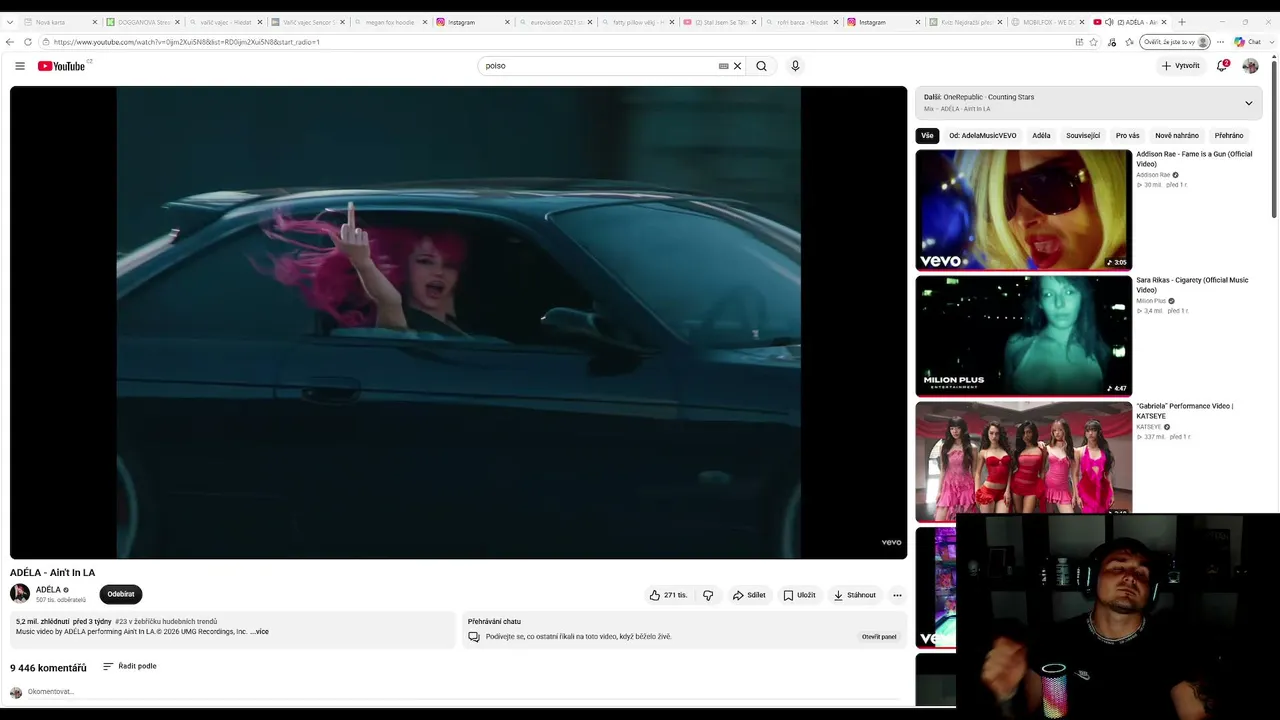
Task: Click the ADÉLA - Ain't In LA title
Action: [53, 573]
